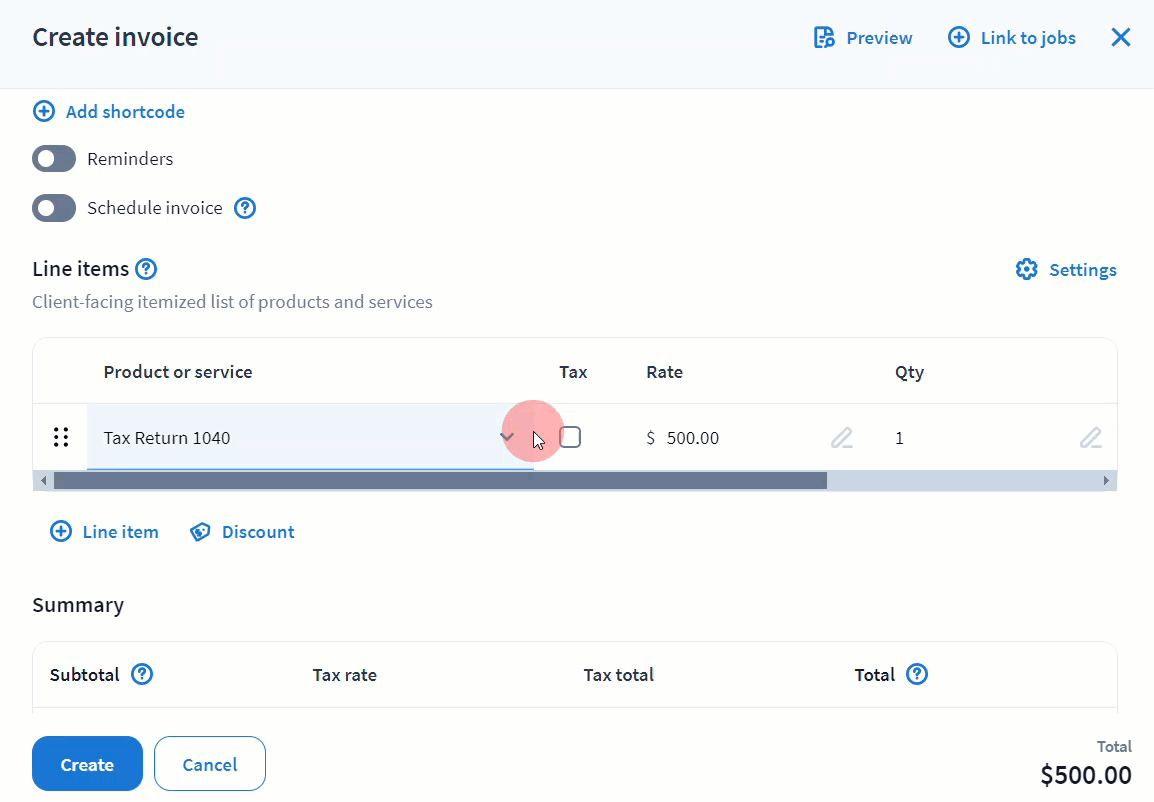This screenshot has width=1154, height=802.
Task: Expand the Product or service dropdown arrow
Action: [507, 438]
